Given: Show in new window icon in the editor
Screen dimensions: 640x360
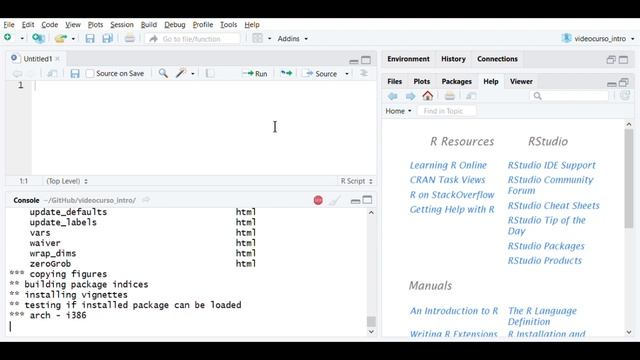Looking at the screenshot, I should (x=52, y=73).
